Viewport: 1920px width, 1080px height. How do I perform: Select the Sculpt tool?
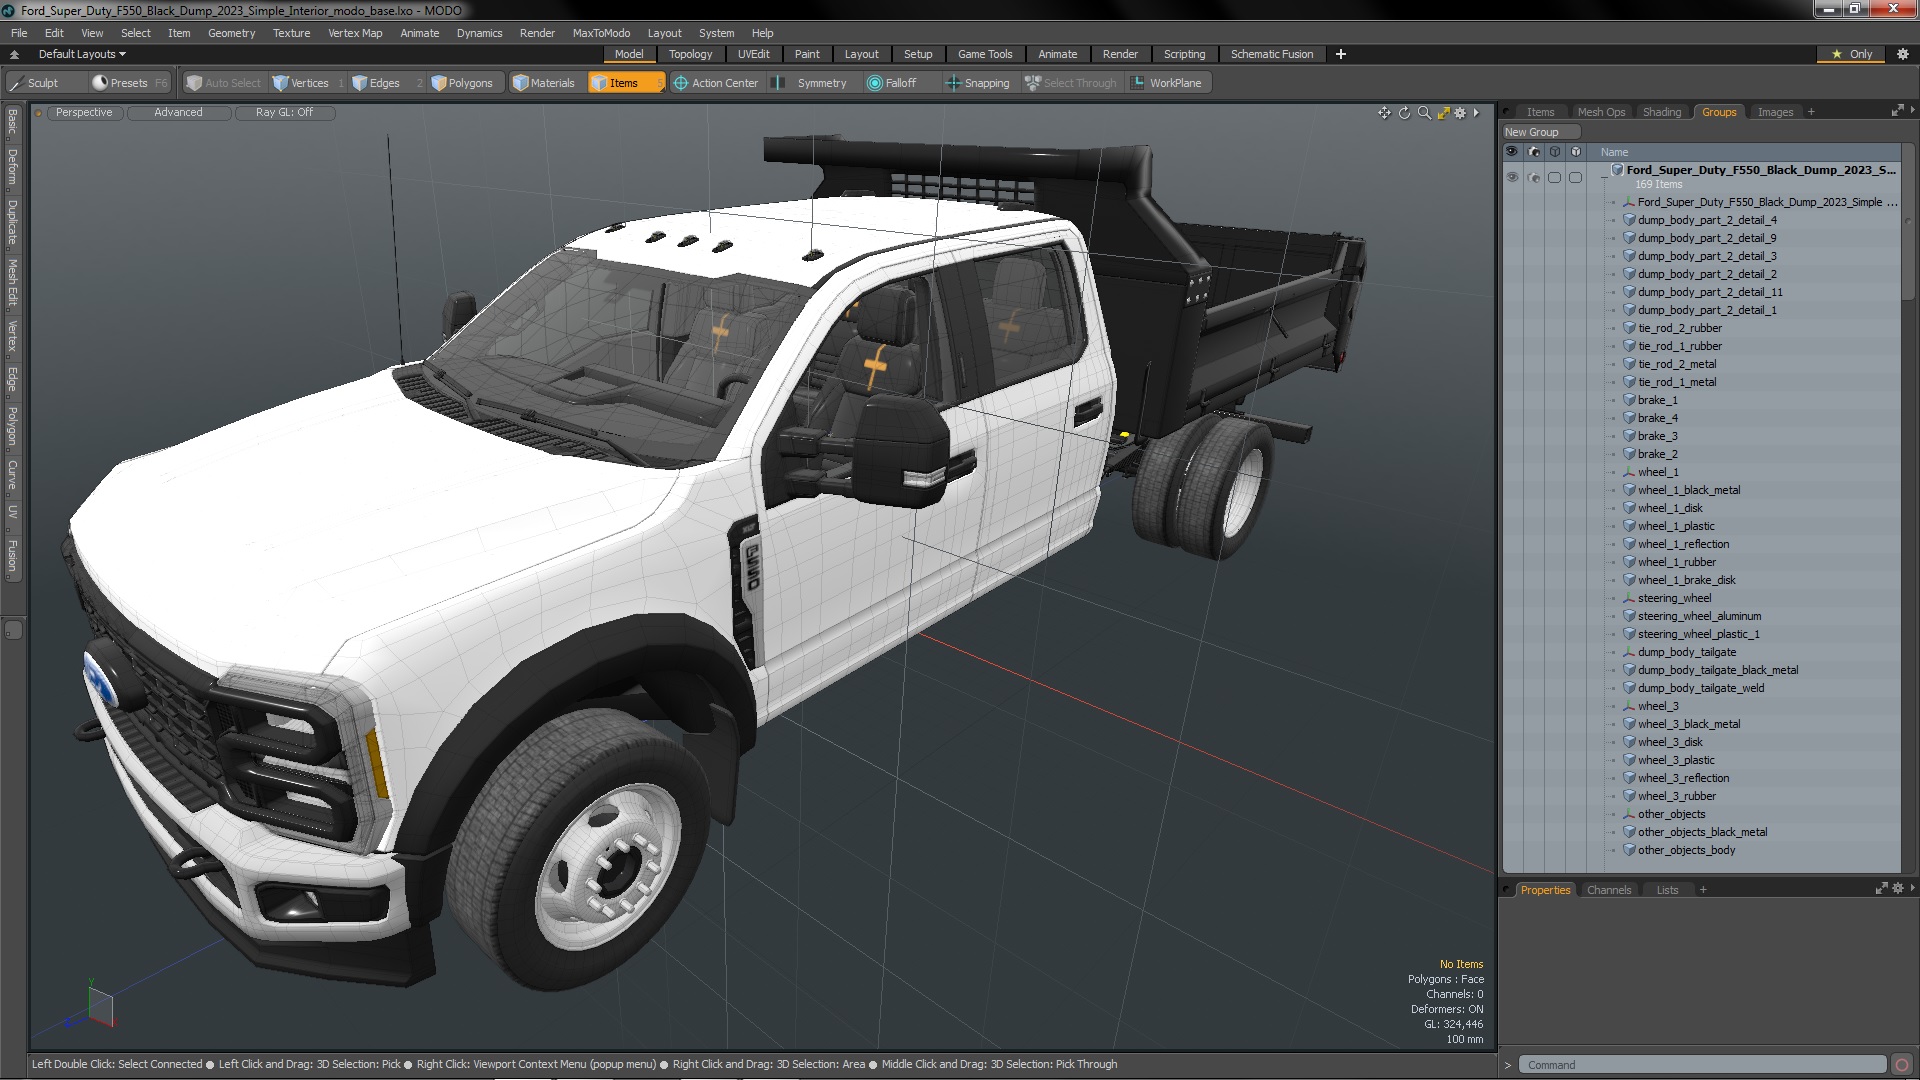tap(35, 83)
